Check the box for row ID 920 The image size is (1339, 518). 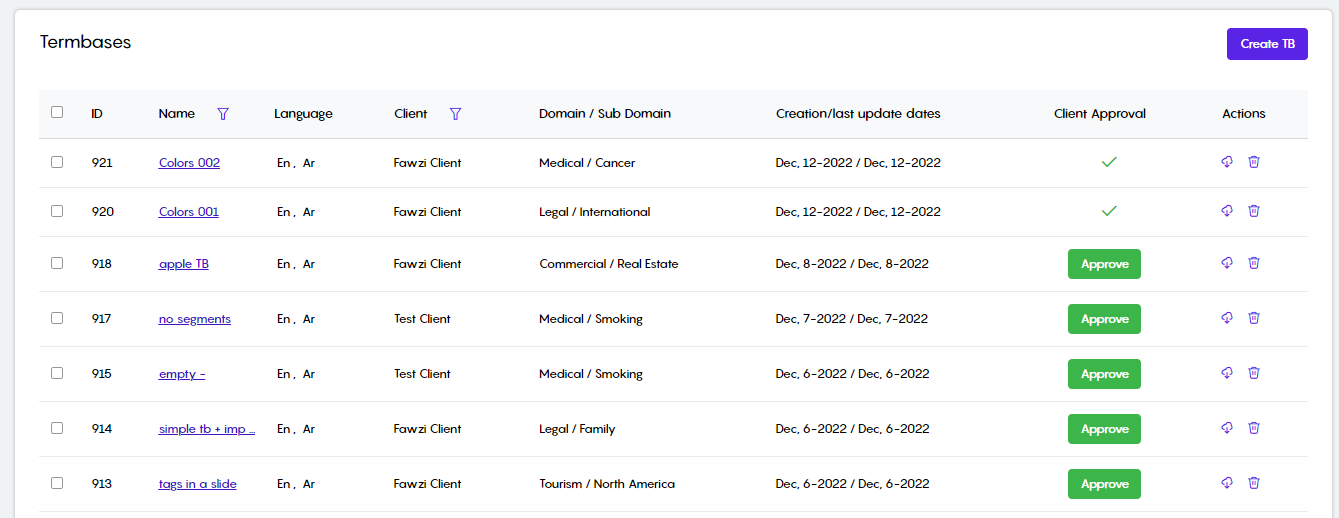point(57,211)
